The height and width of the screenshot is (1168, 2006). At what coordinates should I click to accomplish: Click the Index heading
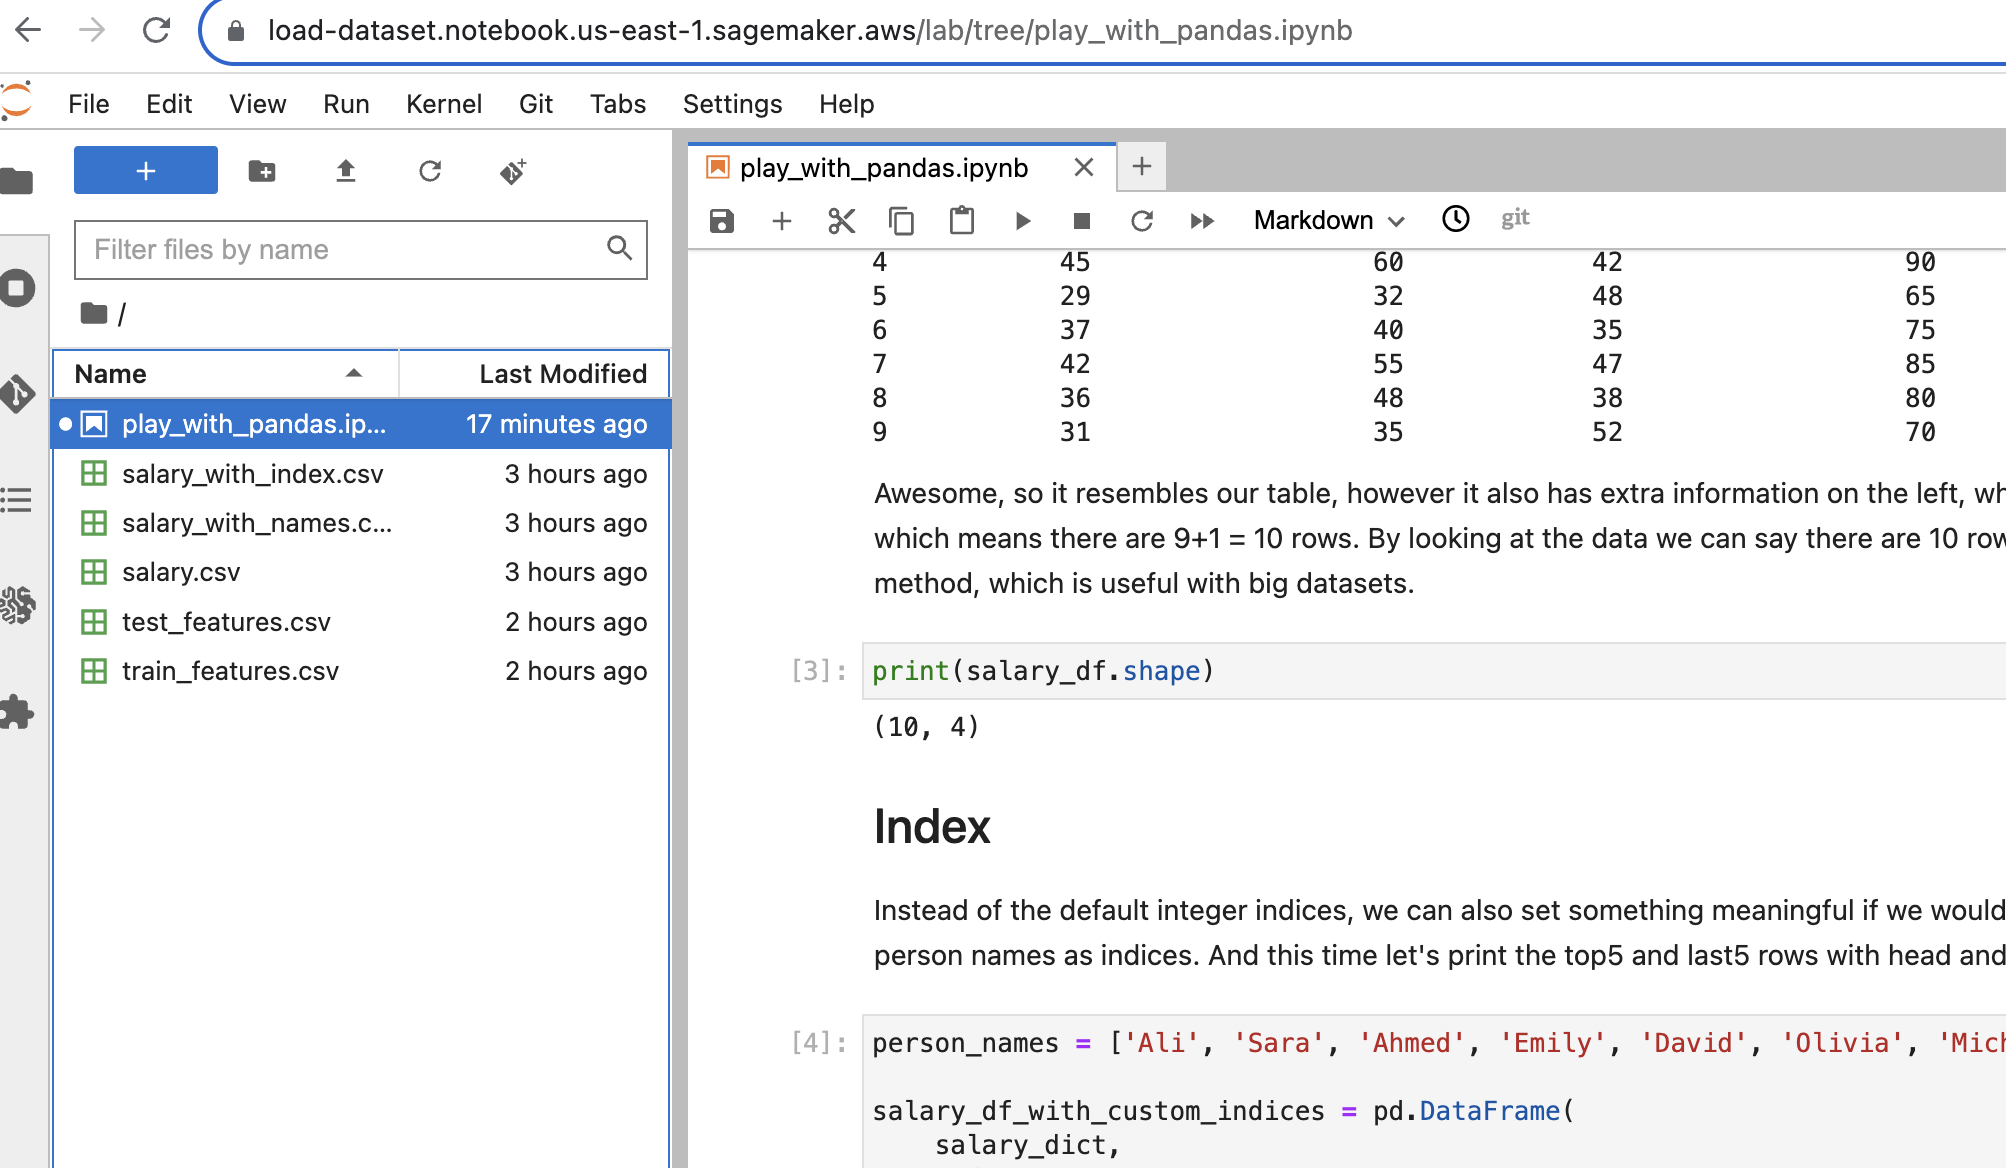coord(932,827)
